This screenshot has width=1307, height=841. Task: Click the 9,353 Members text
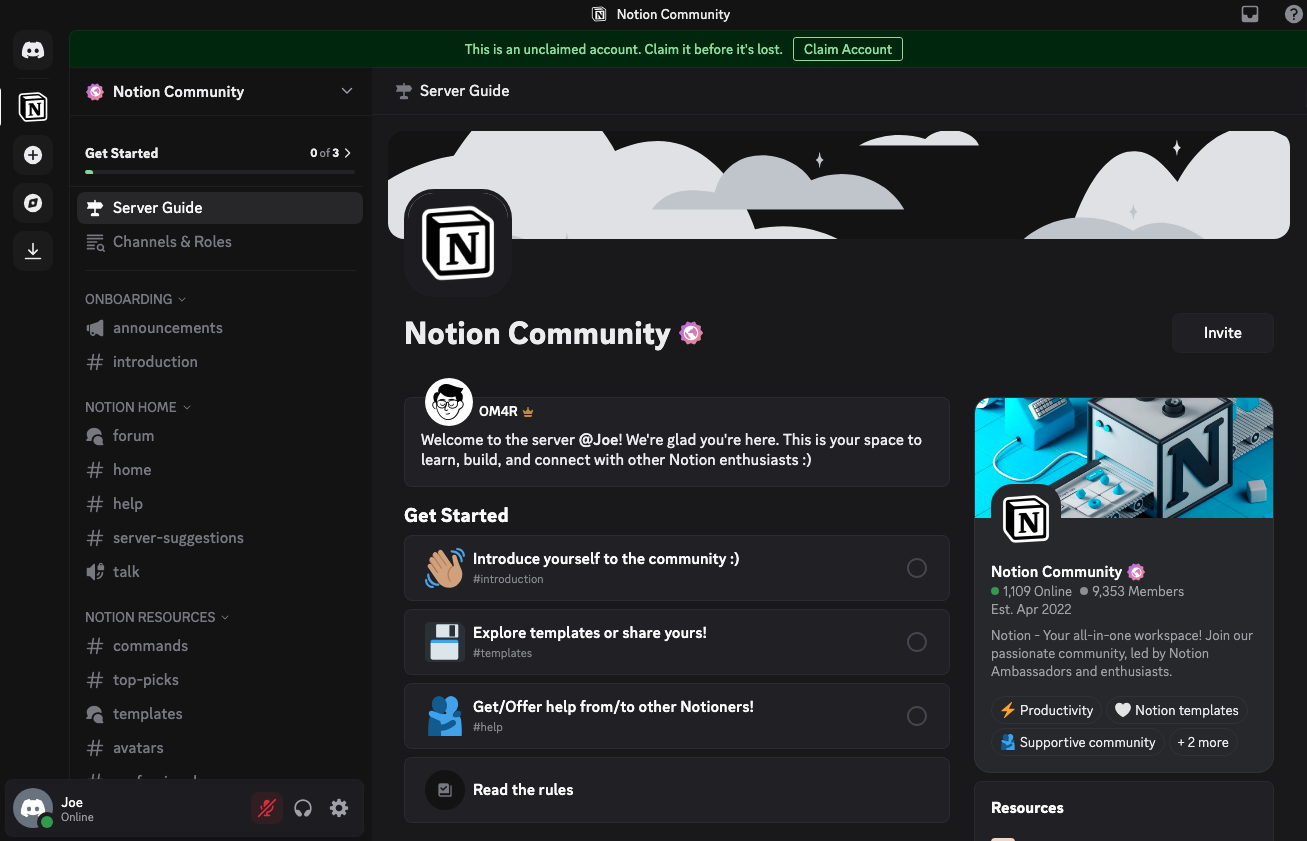(x=1138, y=591)
